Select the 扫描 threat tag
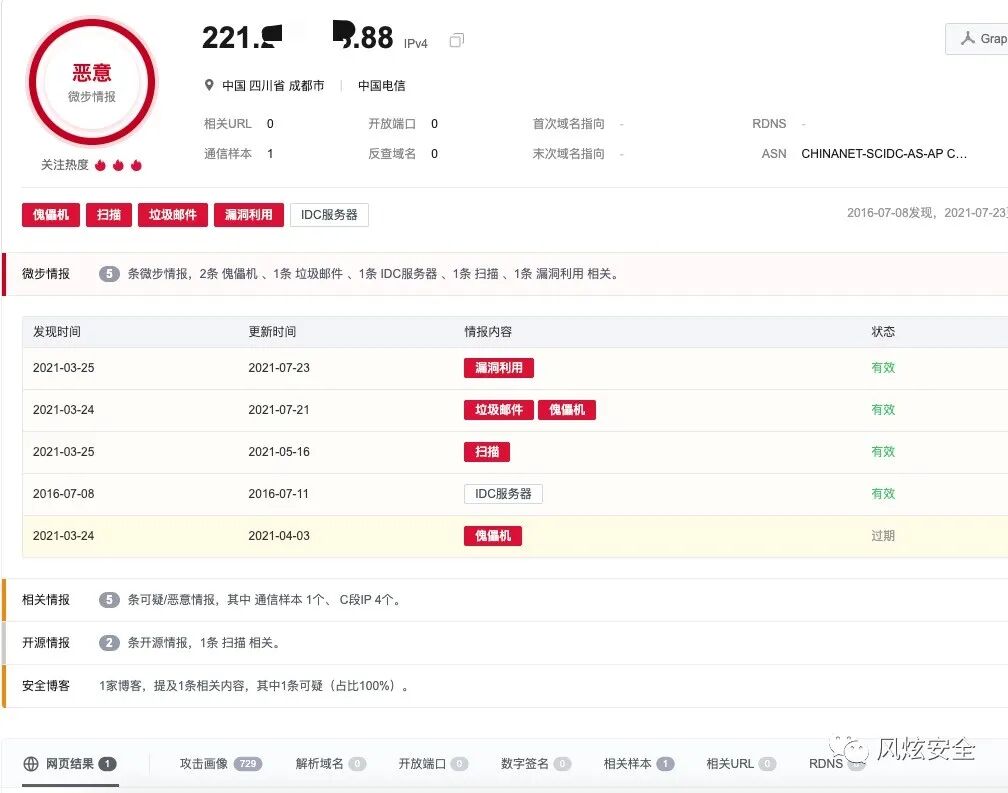The height and width of the screenshot is (793, 1008). (x=108, y=214)
